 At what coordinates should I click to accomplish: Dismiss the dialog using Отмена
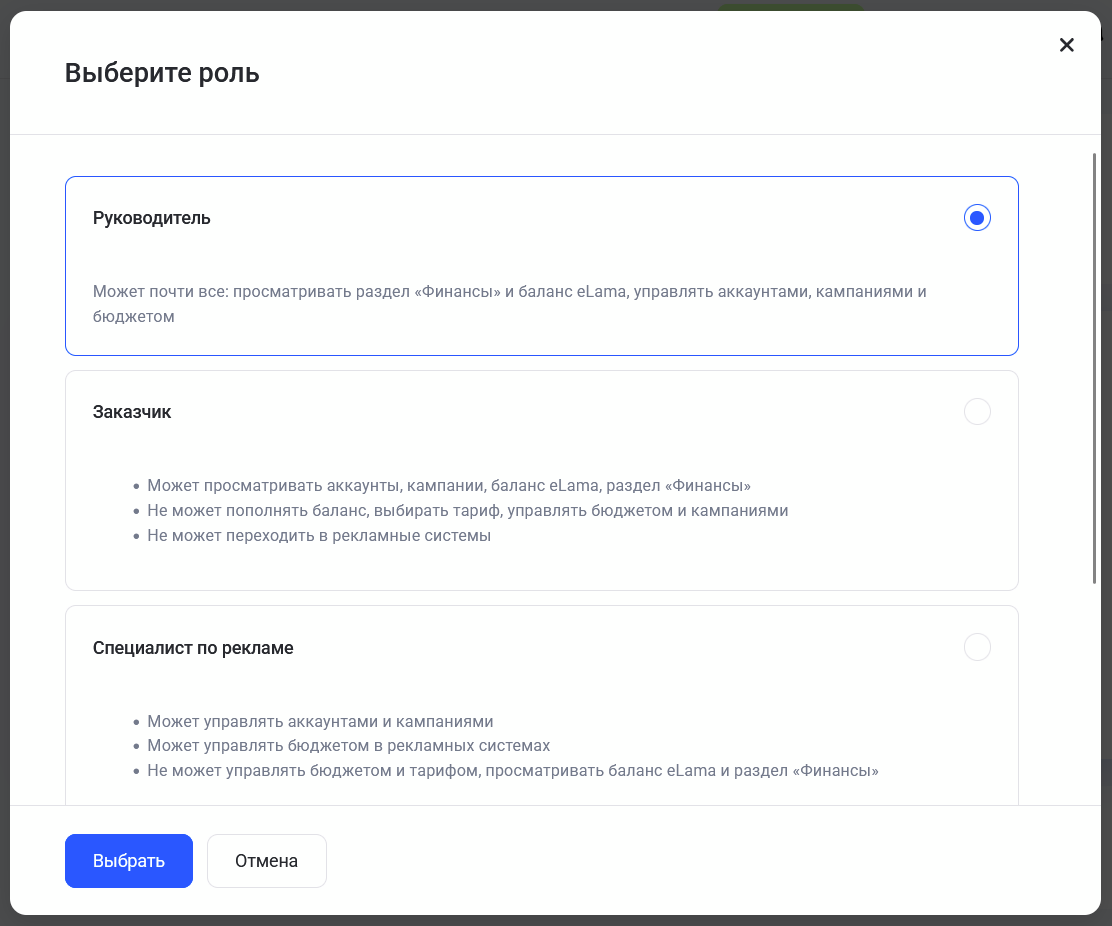[x=266, y=860]
